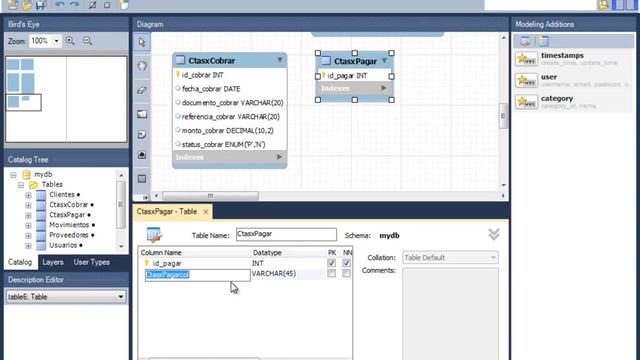Click the toggle grid toolbar icon
This screenshot has width=640, height=360.
click(92, 5)
